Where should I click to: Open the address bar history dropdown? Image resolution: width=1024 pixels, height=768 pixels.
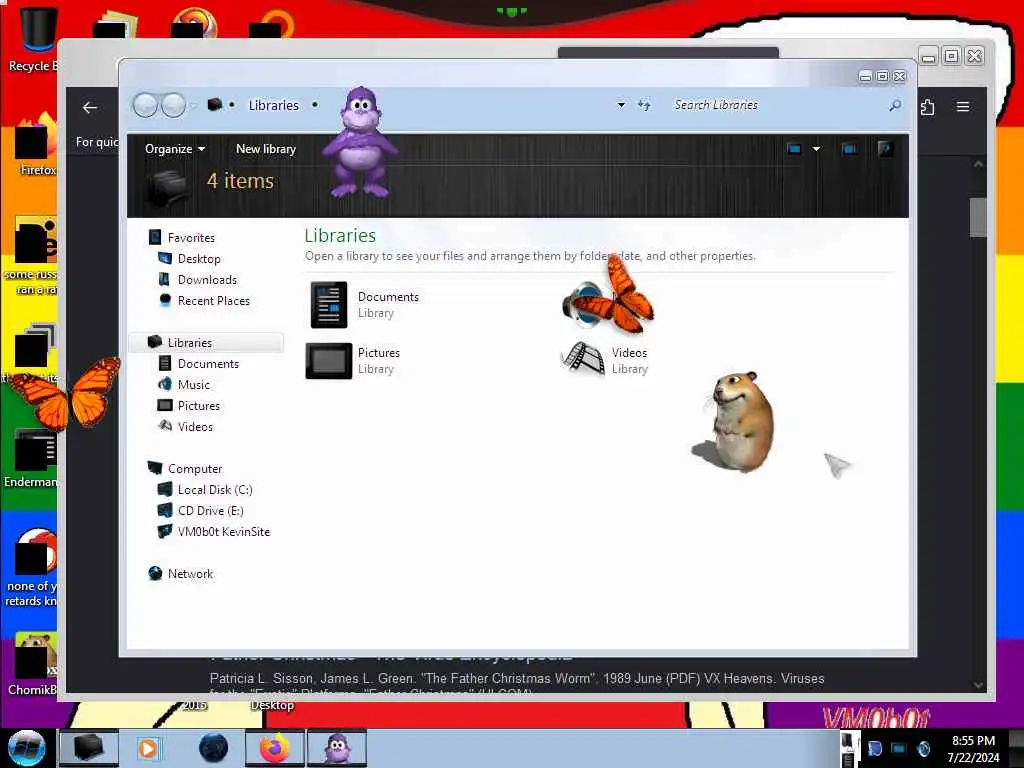tap(621, 105)
